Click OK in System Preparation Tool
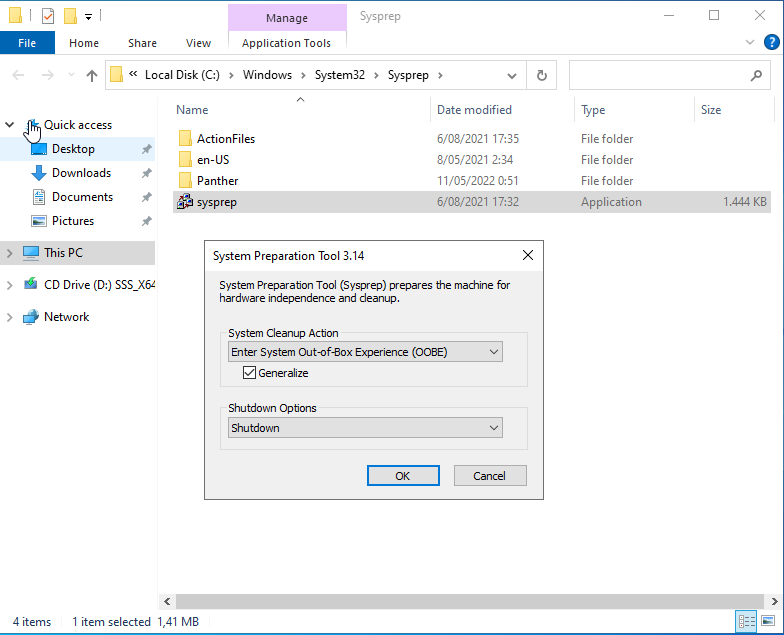784x635 pixels. click(x=403, y=476)
